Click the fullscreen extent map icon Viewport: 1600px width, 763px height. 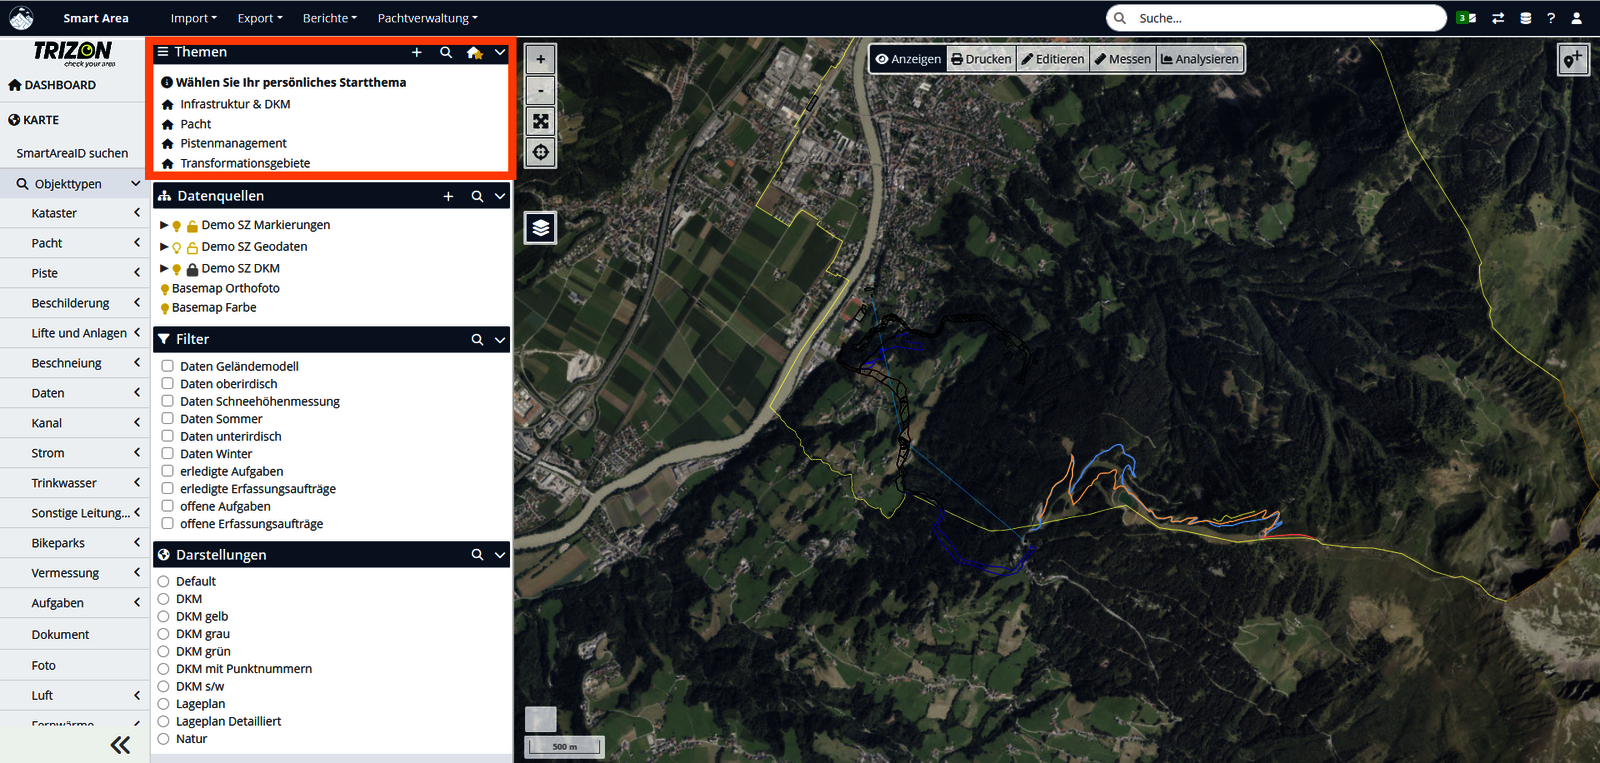tap(540, 121)
